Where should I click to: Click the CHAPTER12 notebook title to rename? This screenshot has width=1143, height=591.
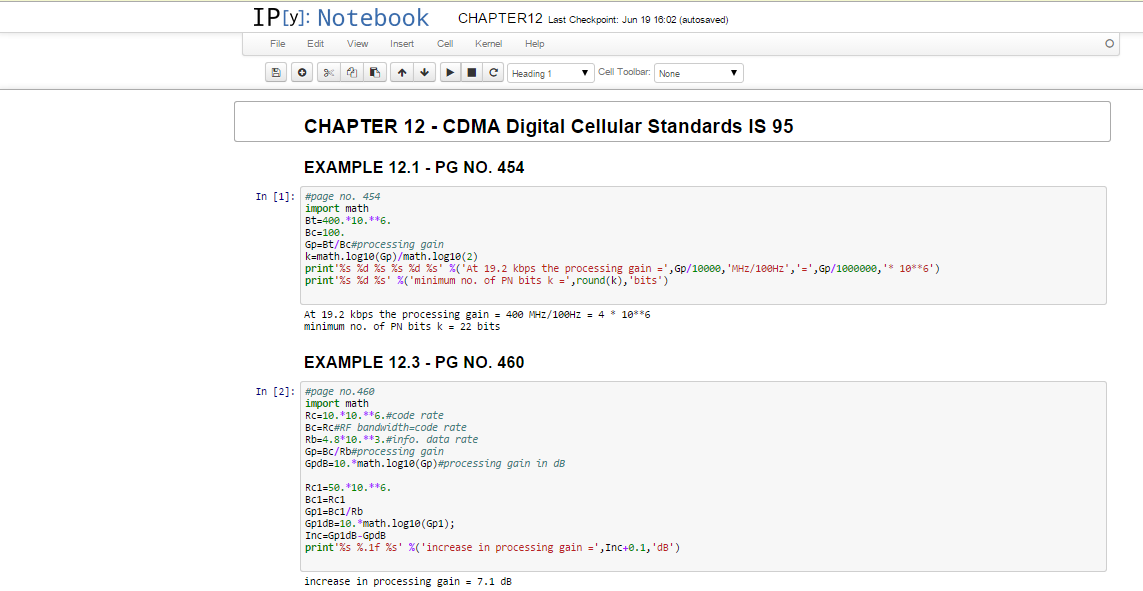[x=500, y=19]
